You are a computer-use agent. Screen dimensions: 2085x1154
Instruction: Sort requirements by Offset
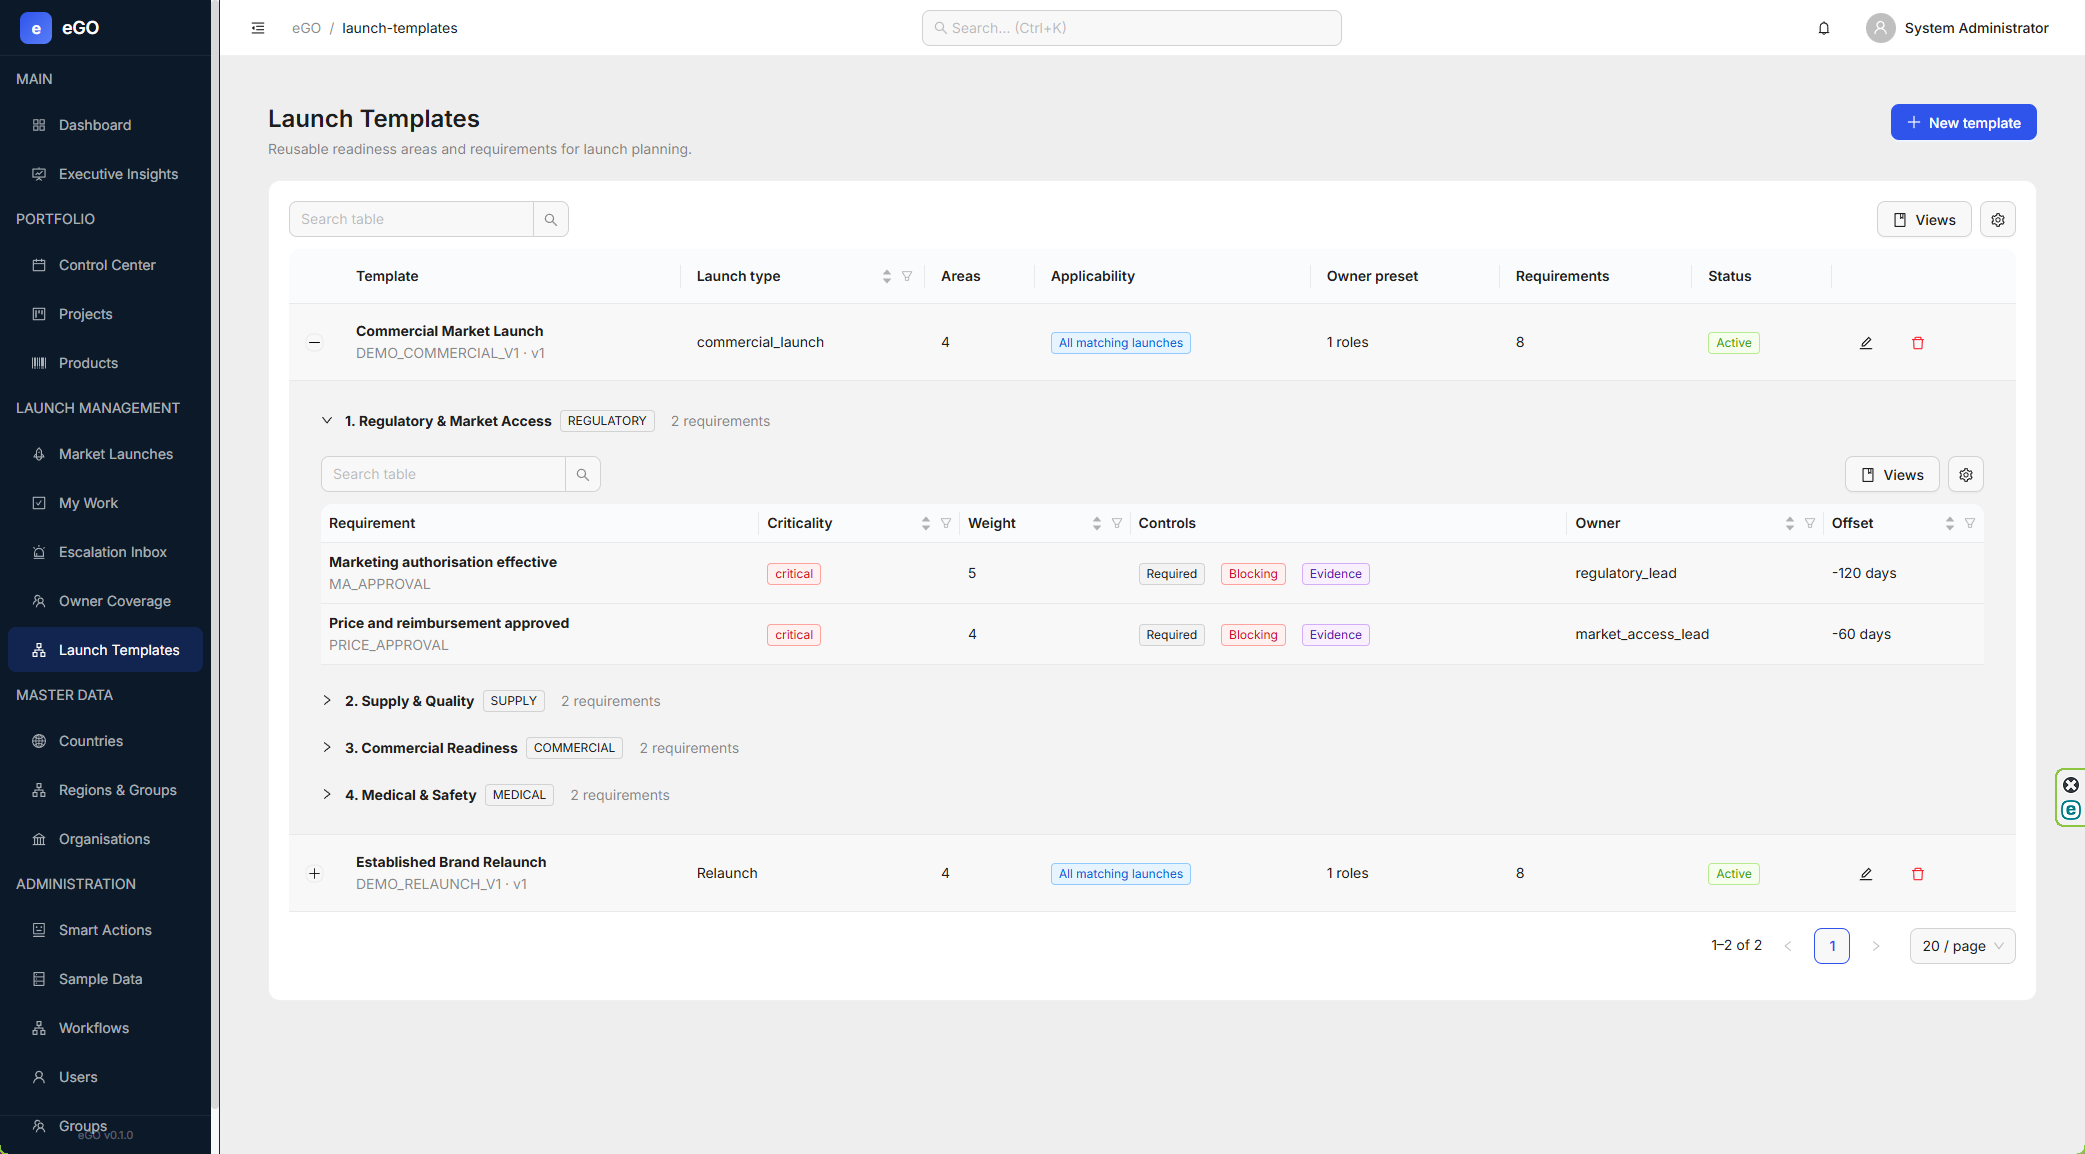(x=1950, y=523)
